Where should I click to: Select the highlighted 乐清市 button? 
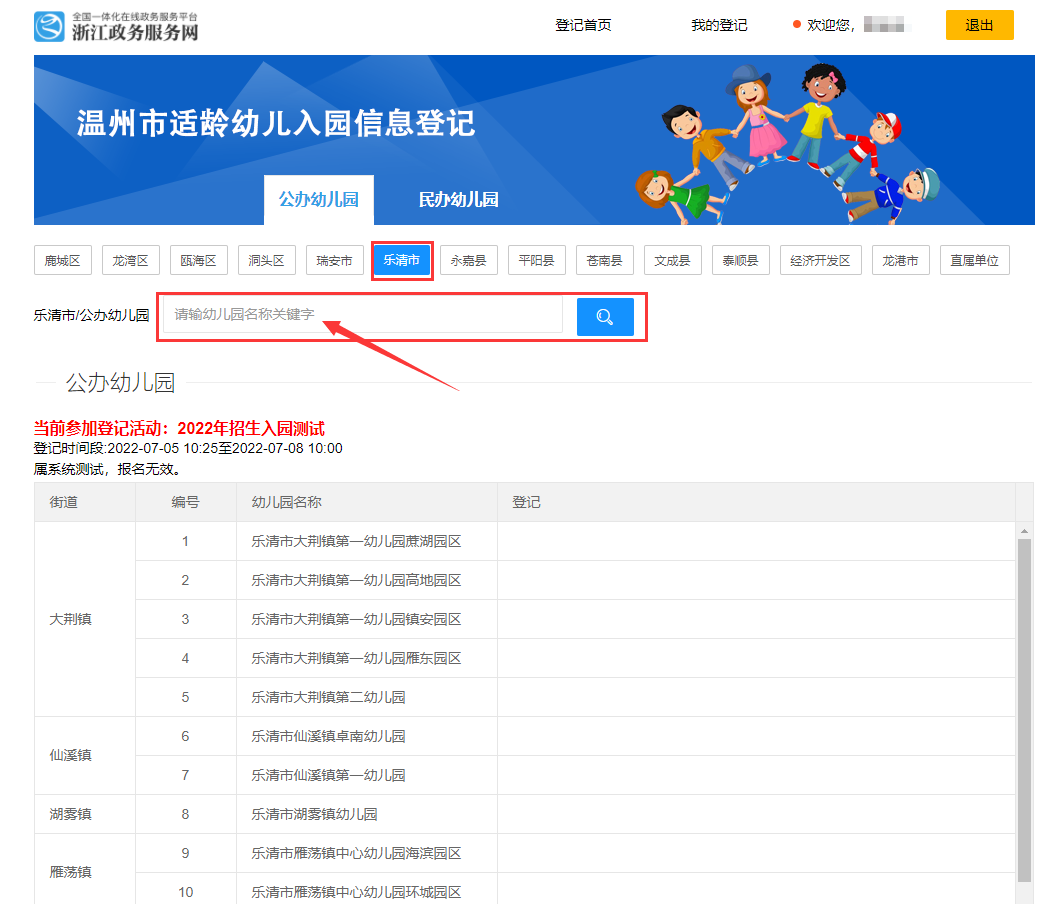402,260
